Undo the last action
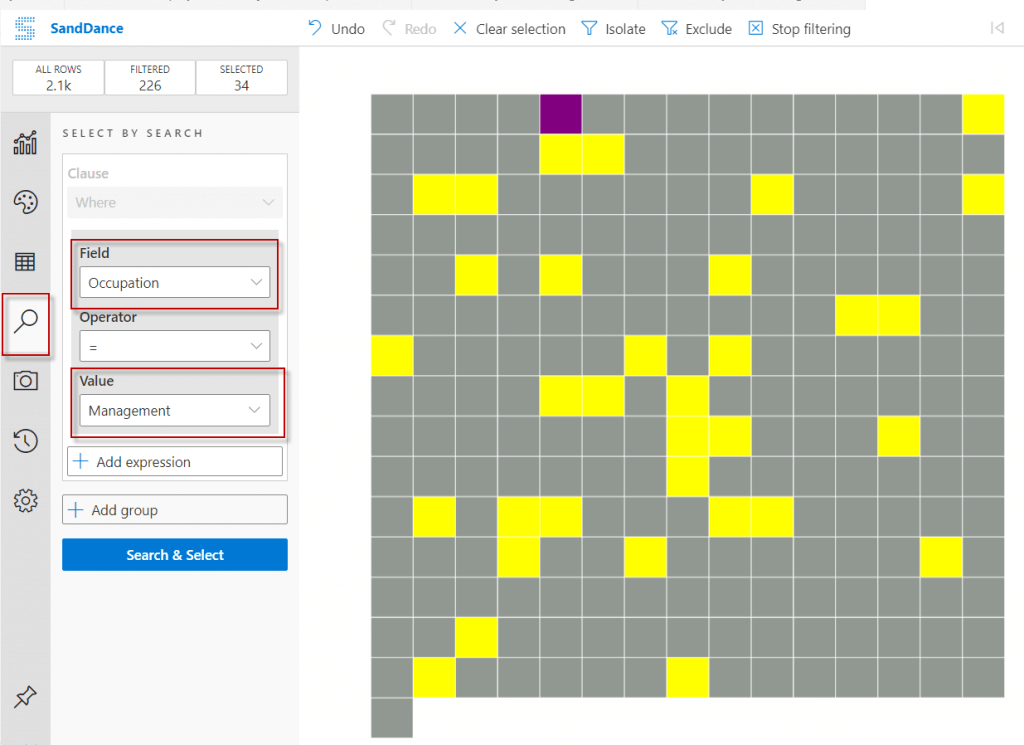This screenshot has height=745, width=1024. 336,28
